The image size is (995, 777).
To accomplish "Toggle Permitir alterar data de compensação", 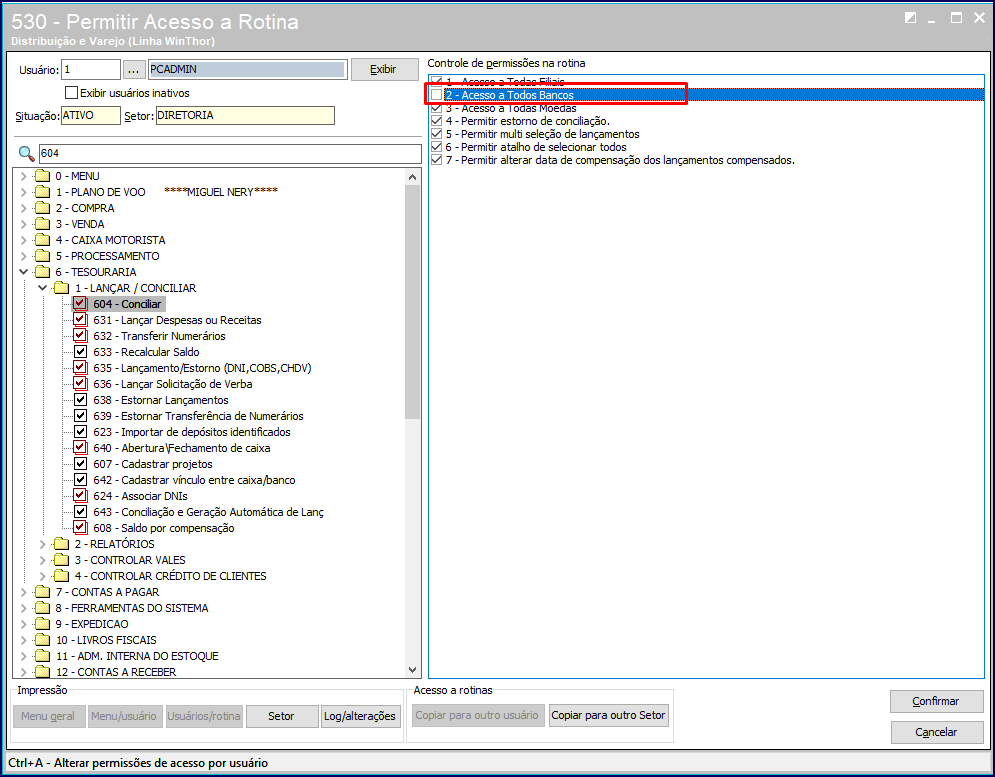I will click(x=437, y=160).
